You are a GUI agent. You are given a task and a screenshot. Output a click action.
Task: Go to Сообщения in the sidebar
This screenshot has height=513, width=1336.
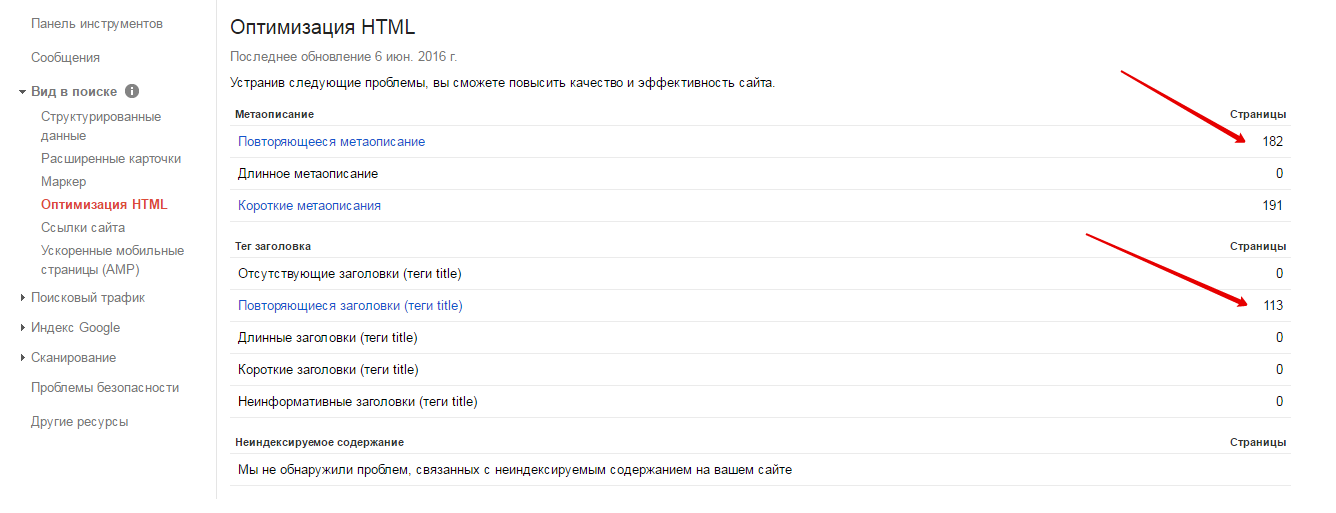click(x=65, y=57)
